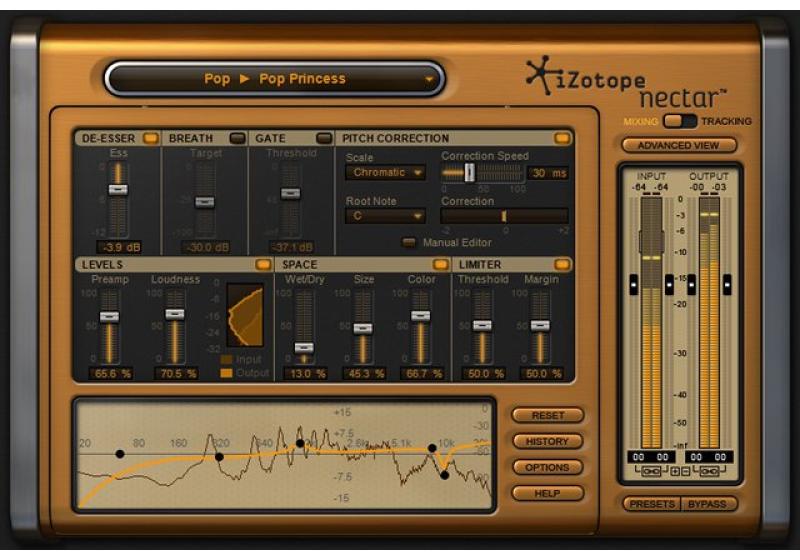Image resolution: width=800 pixels, height=560 pixels.
Task: Click the Advanced View button
Action: tap(679, 145)
